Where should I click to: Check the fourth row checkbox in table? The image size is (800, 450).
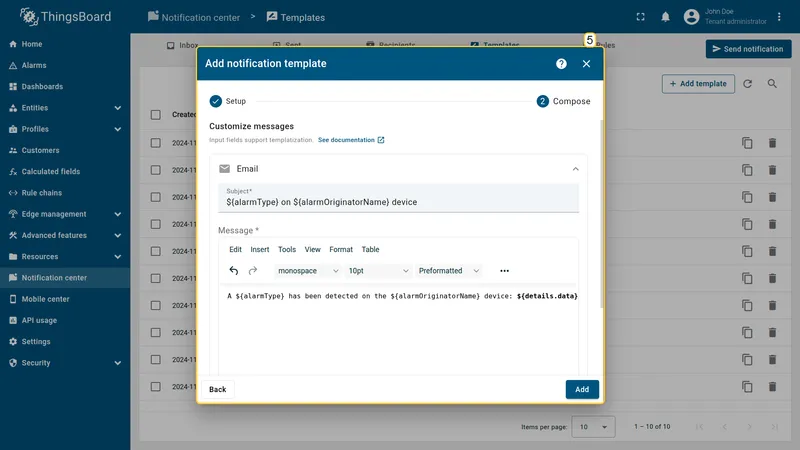[156, 224]
